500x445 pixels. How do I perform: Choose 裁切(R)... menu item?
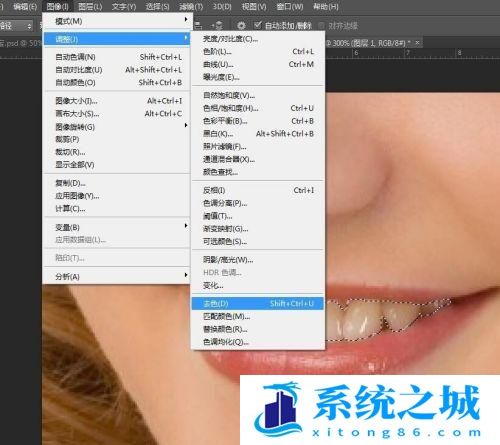(x=116, y=152)
